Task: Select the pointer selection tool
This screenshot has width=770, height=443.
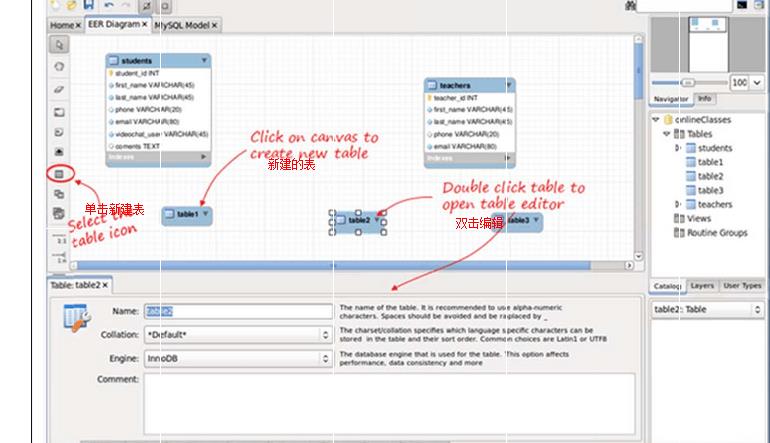Action: [x=59, y=45]
